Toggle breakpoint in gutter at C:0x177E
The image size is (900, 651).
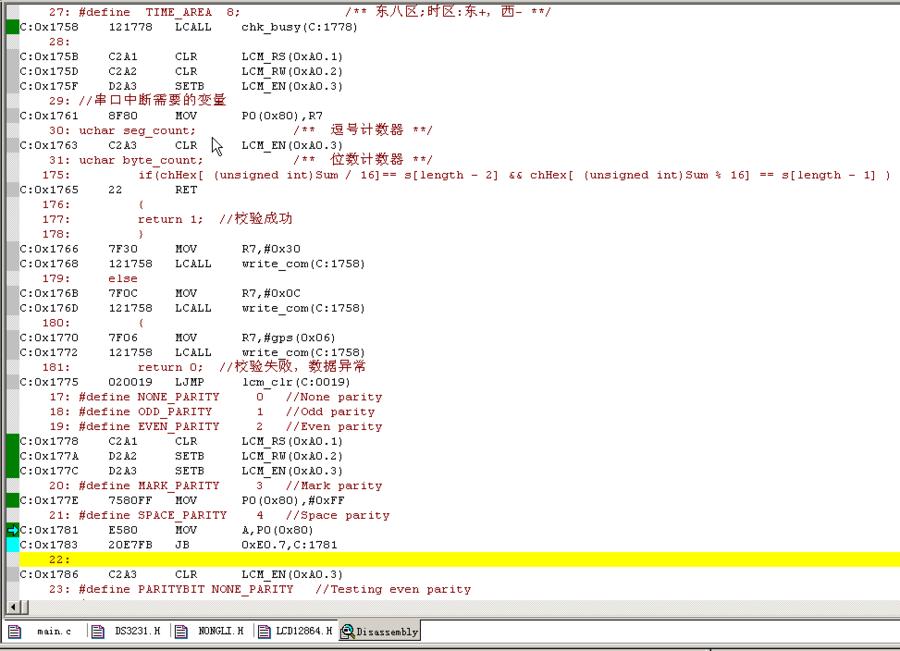tap(12, 500)
